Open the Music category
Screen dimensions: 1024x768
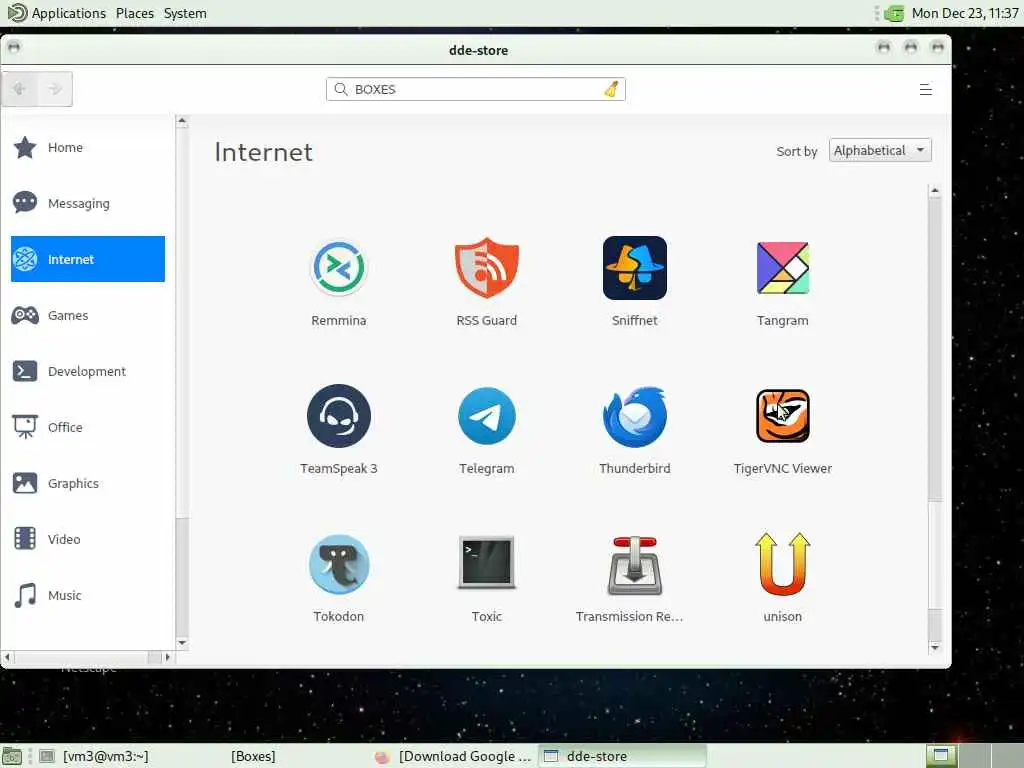tap(88, 595)
